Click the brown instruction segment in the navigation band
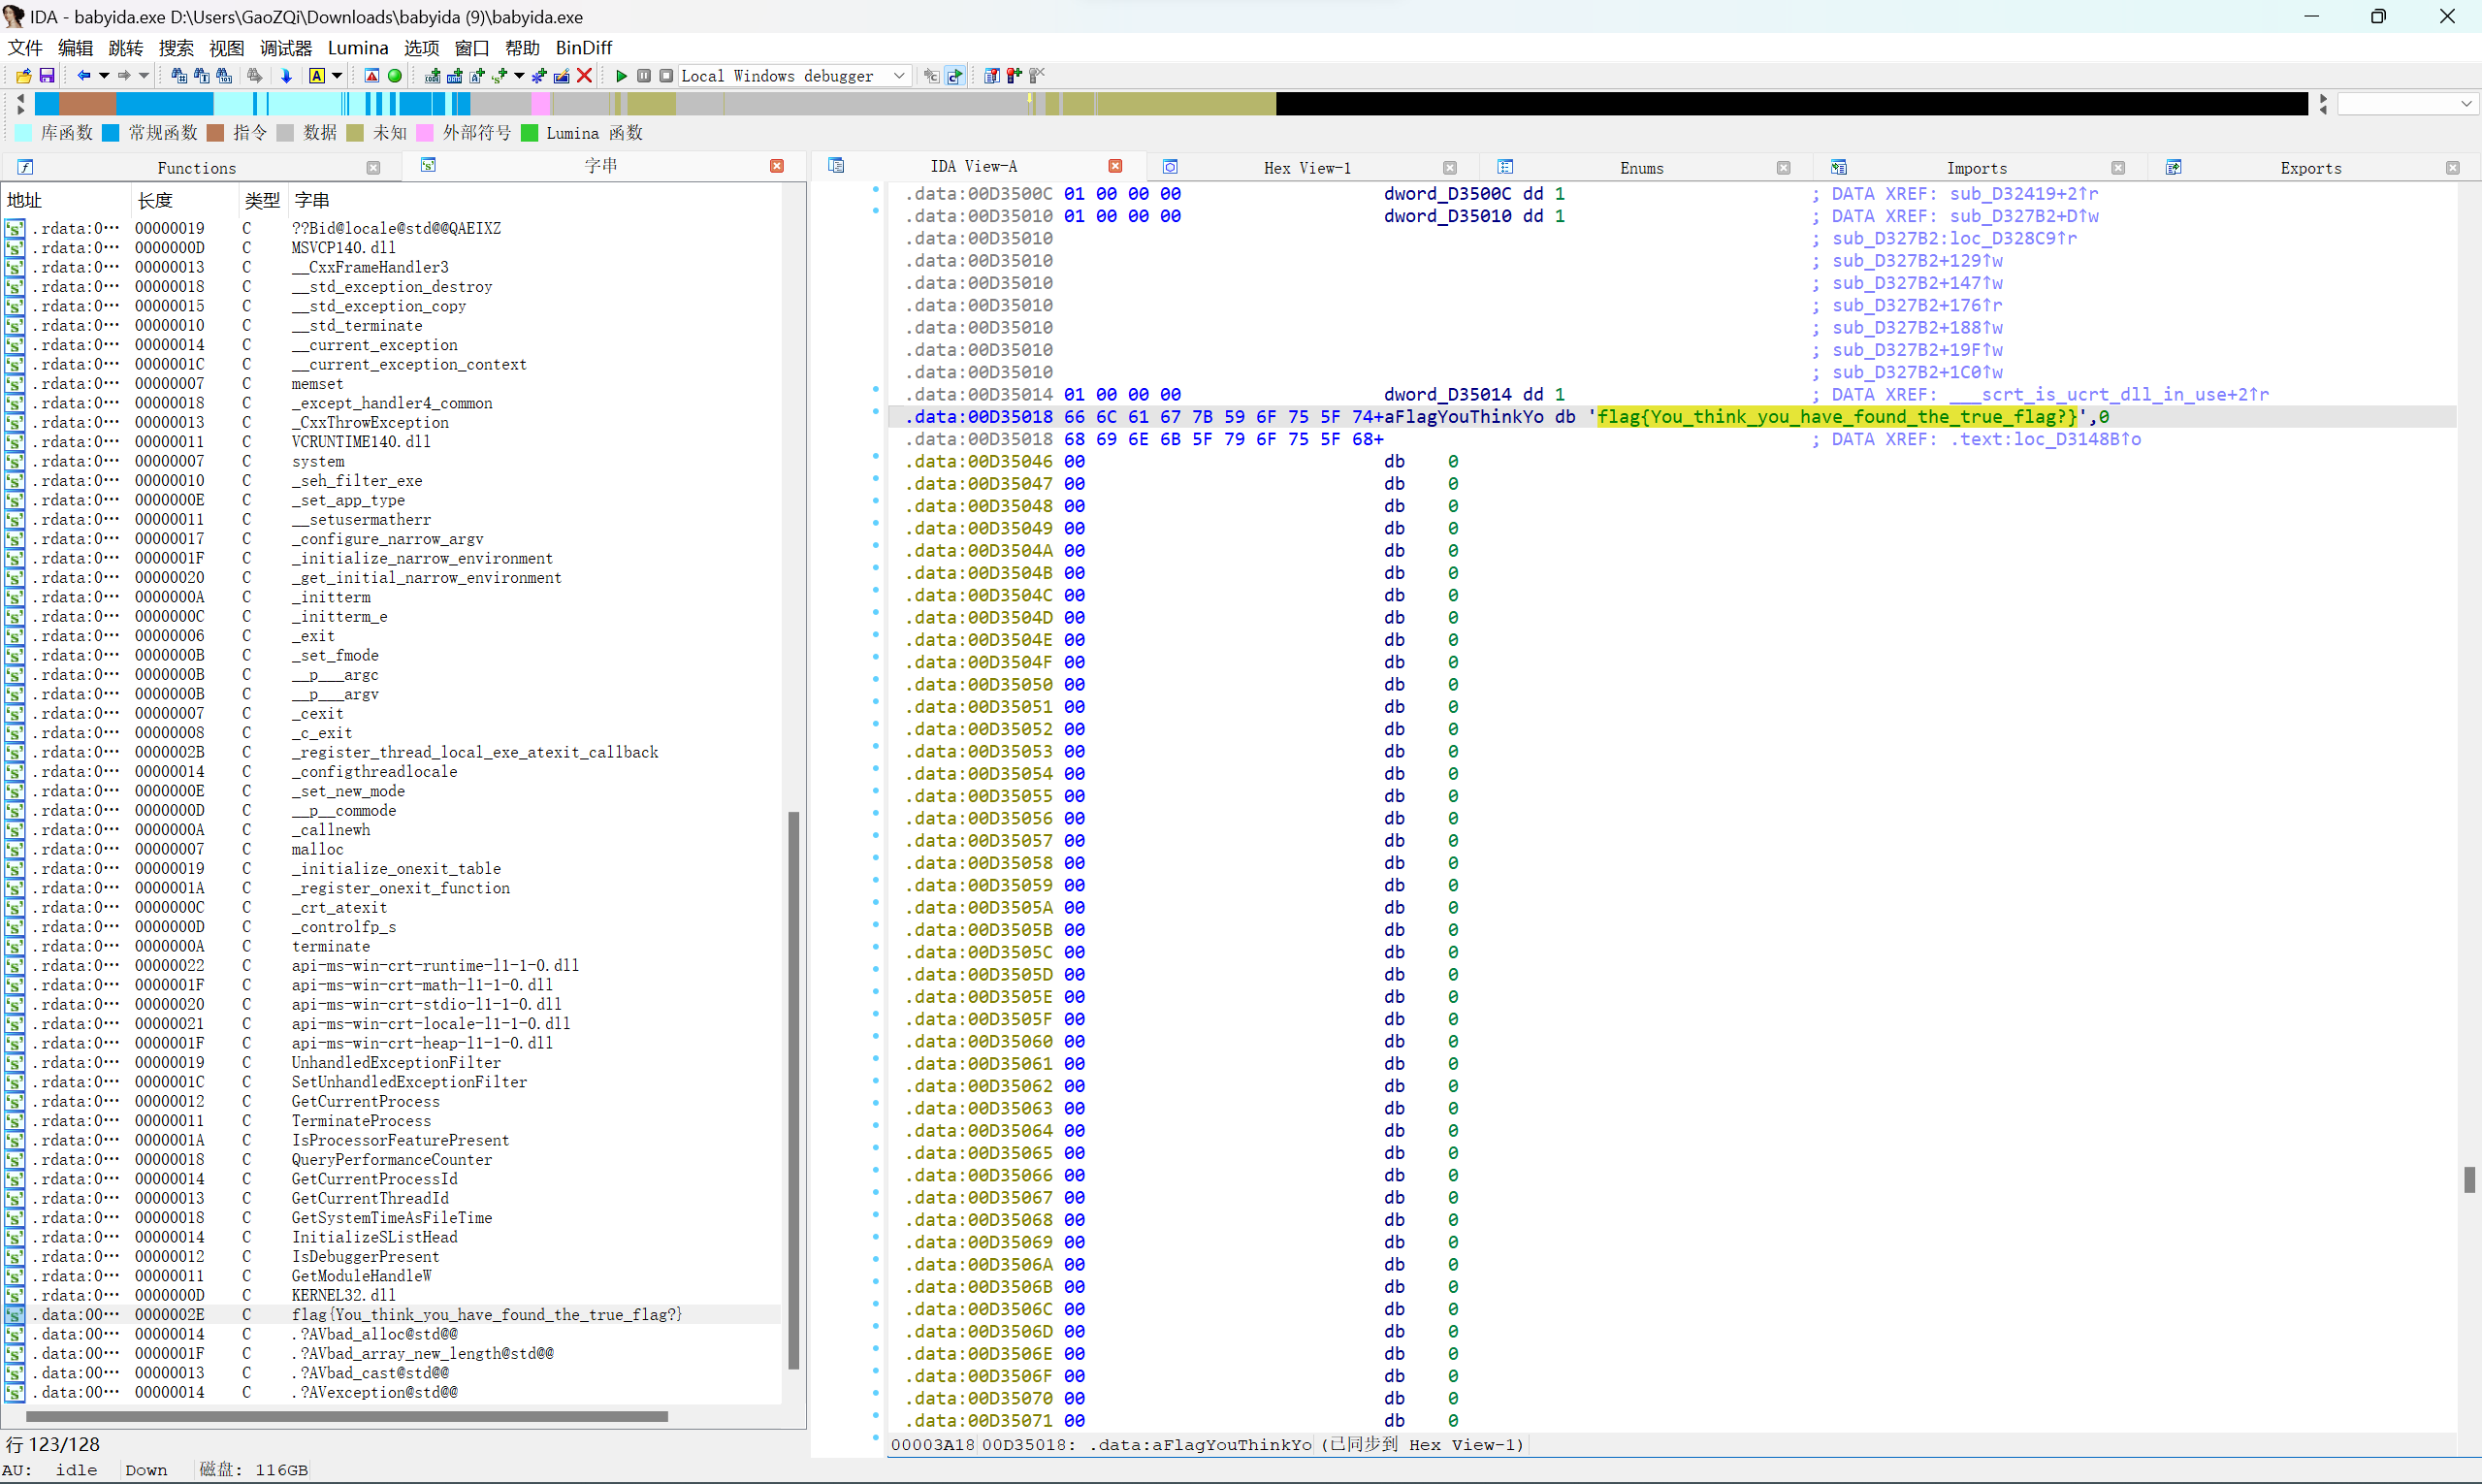This screenshot has width=2482, height=1484. [x=88, y=103]
